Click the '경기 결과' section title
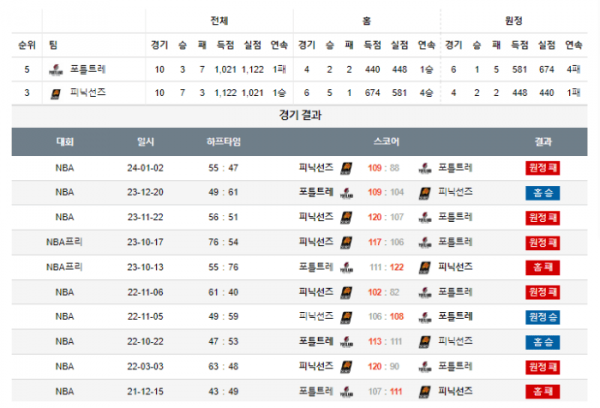 300,115
